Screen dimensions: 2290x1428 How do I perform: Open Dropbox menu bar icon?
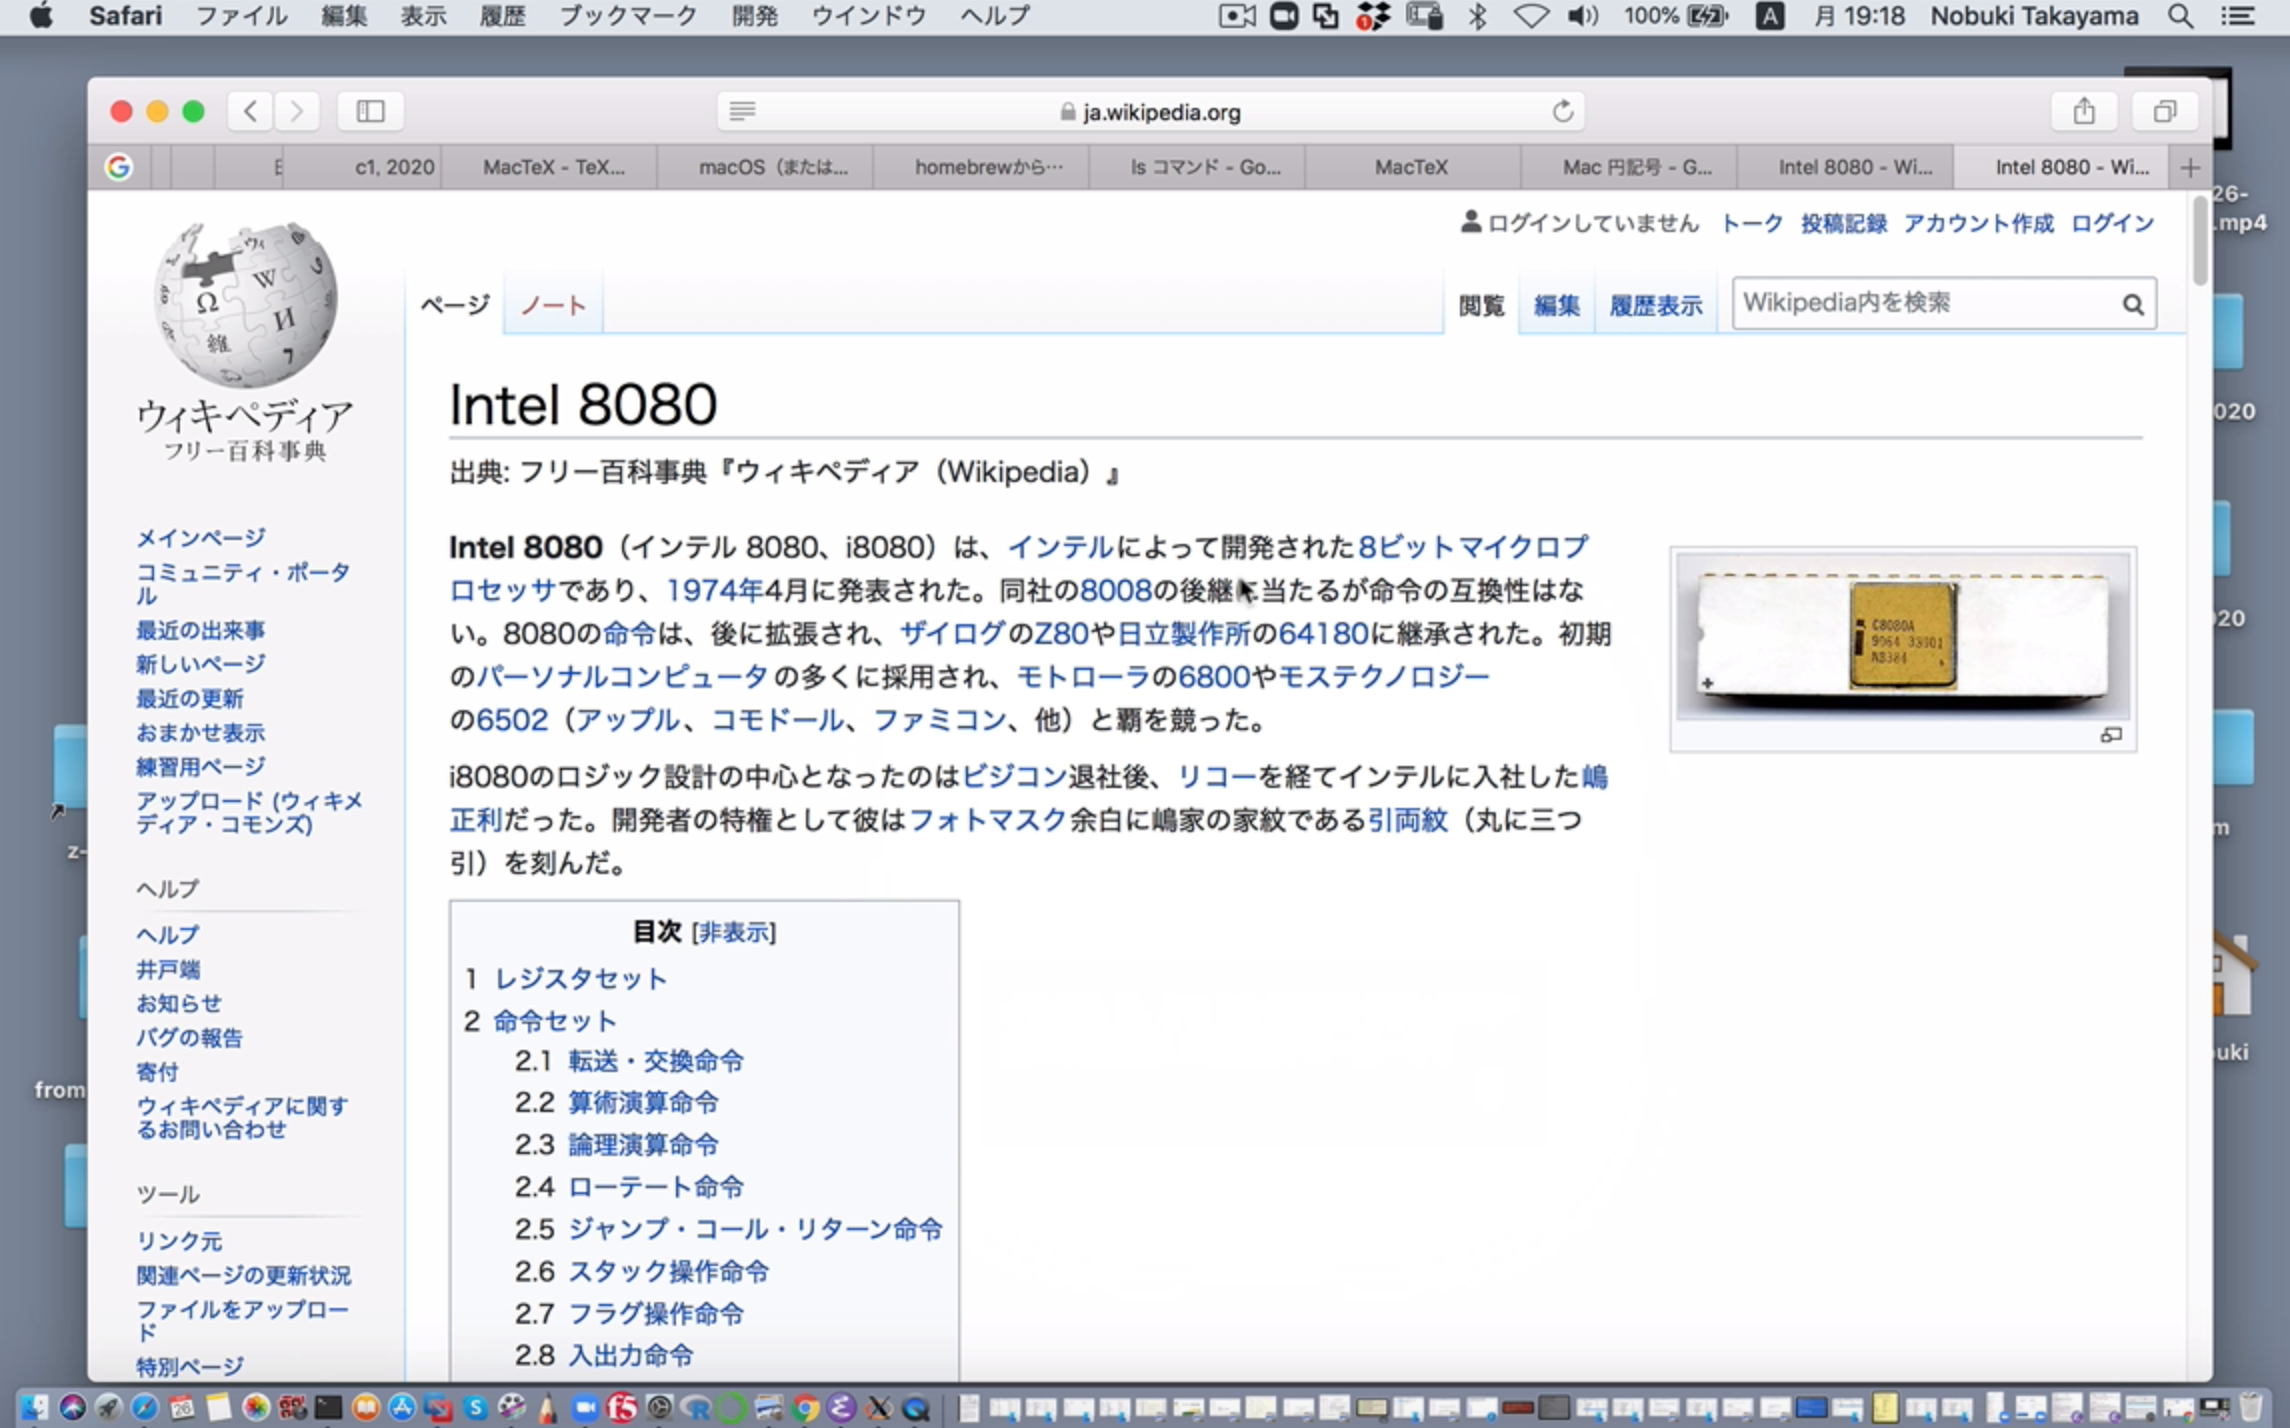click(x=1373, y=16)
